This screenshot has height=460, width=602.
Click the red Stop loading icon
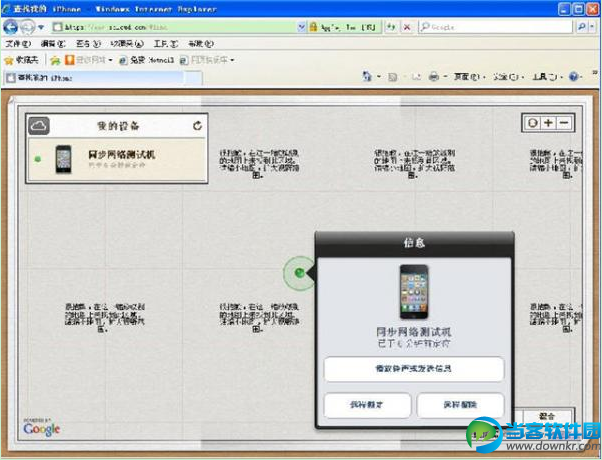coord(407,27)
